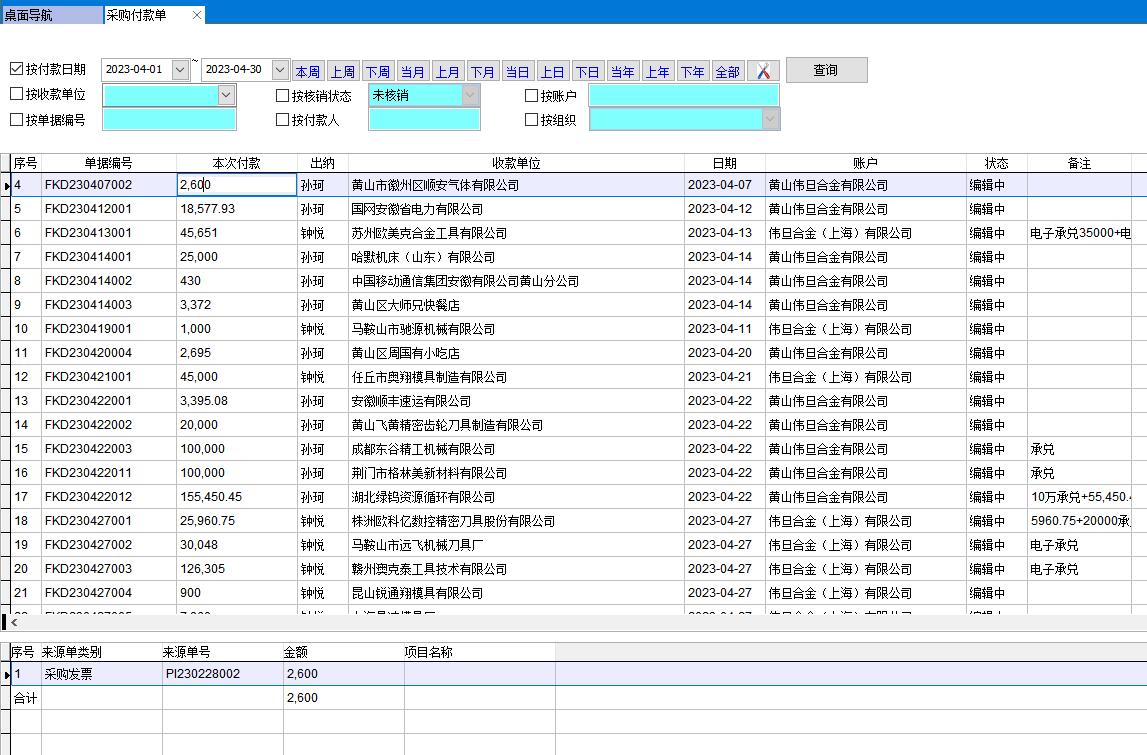1147x755 pixels.
Task: Click the tools settings icon beside 全部
Action: pos(763,71)
